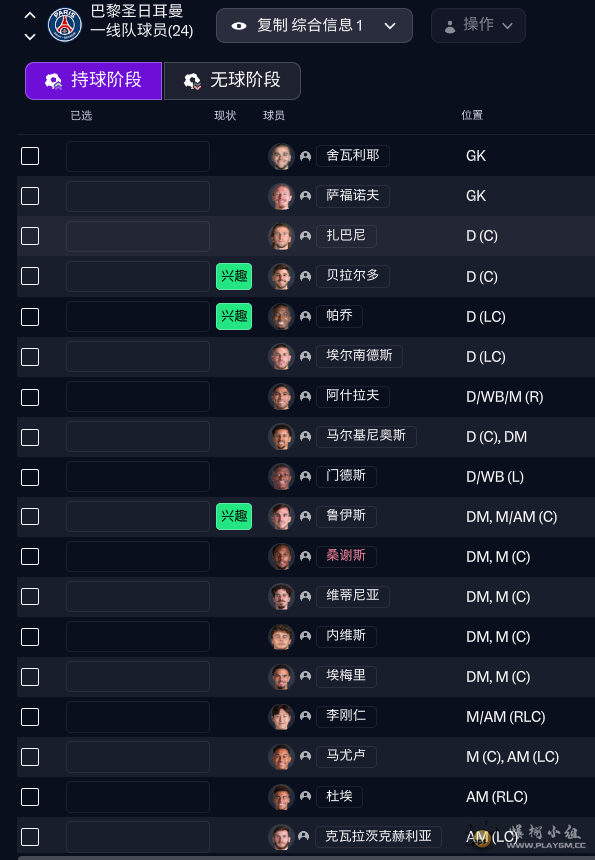This screenshot has height=860, width=595.
Task: Click the eye icon on the view selector
Action: coord(239,25)
